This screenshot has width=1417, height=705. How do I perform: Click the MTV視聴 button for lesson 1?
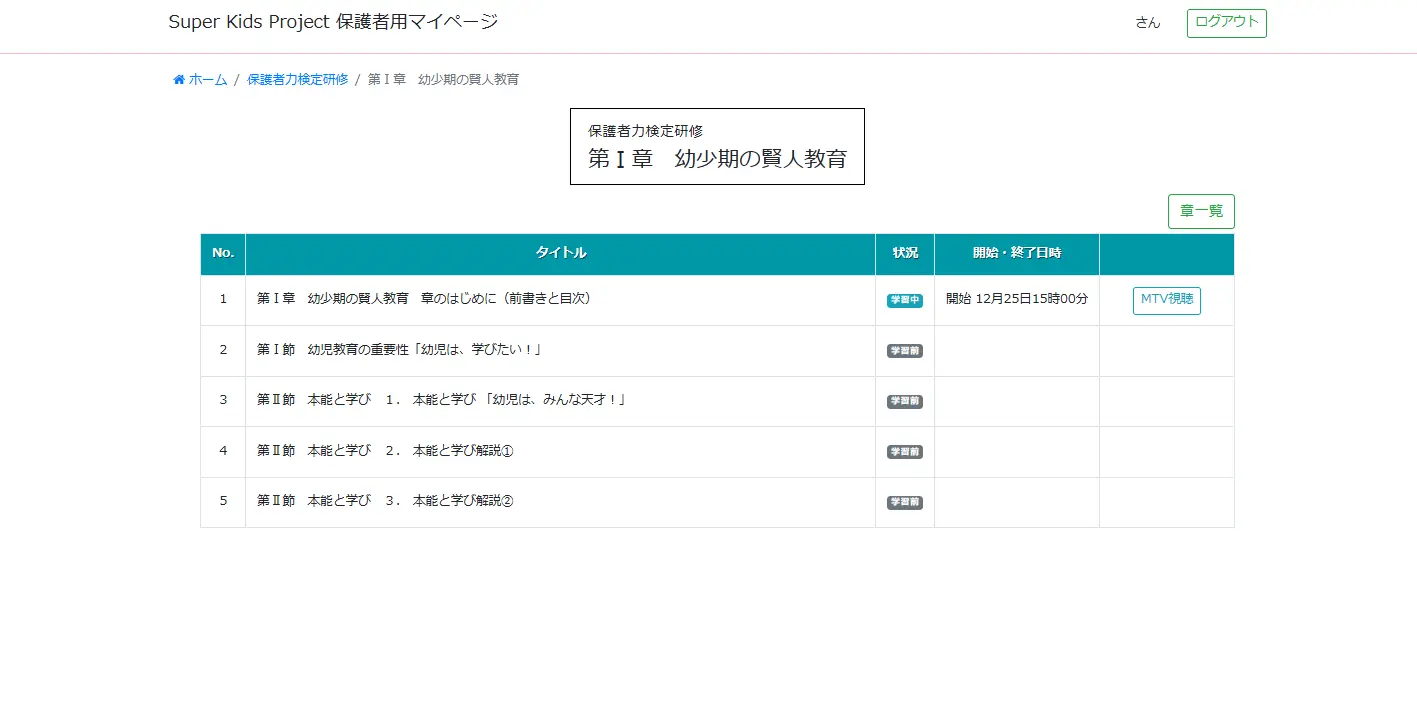point(1166,300)
